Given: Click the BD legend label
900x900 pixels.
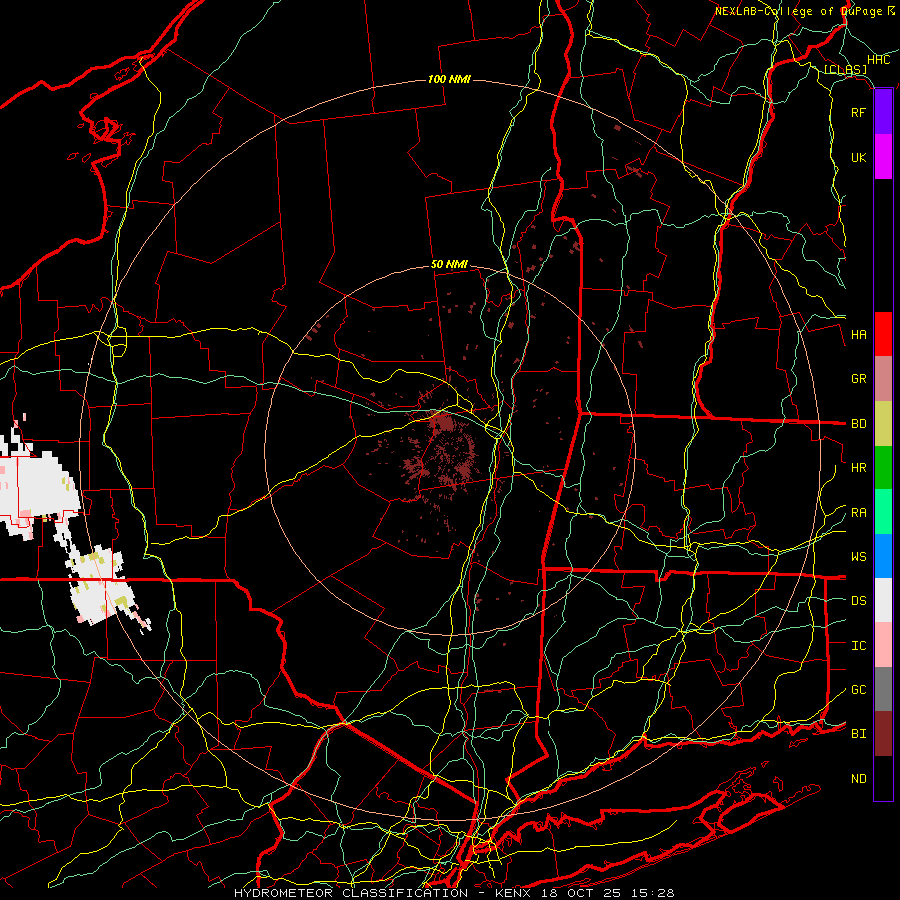Looking at the screenshot, I should [x=858, y=424].
